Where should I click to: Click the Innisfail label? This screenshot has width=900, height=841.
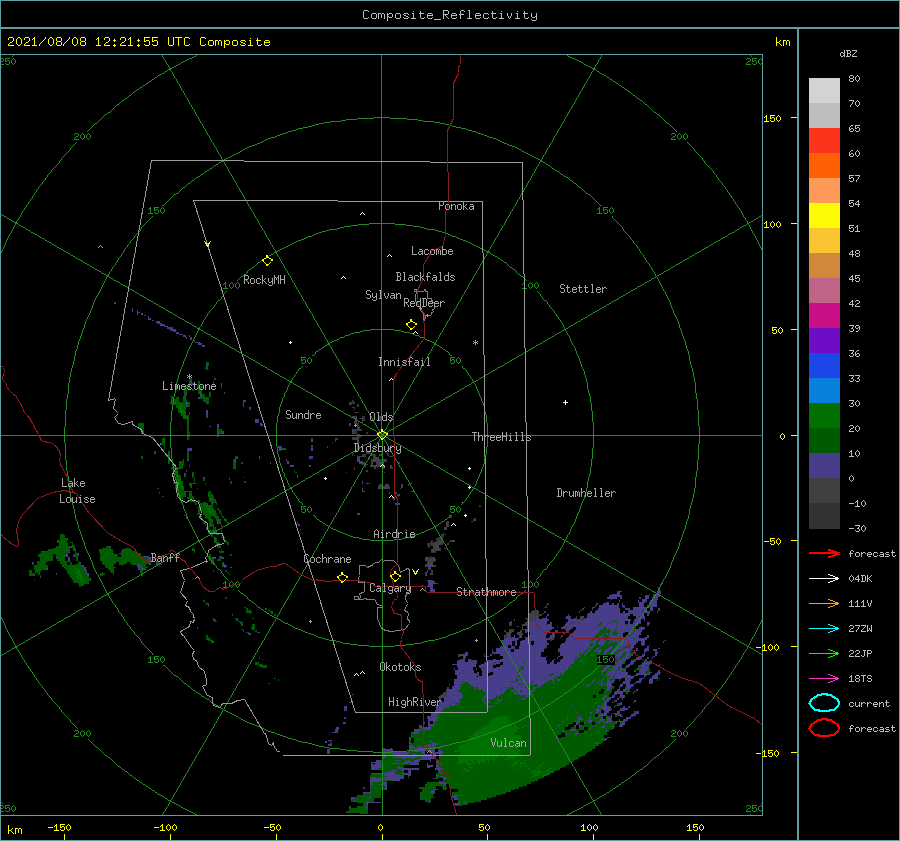coord(404,362)
